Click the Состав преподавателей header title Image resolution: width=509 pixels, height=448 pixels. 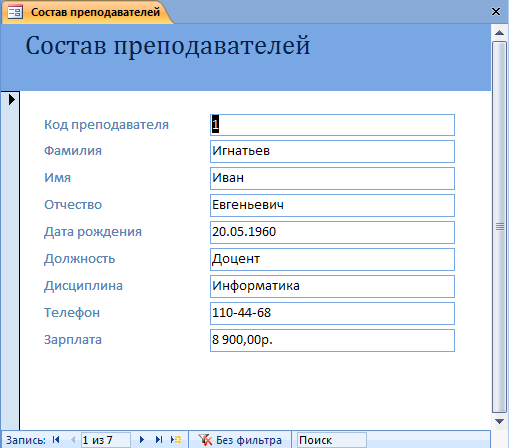pos(168,46)
